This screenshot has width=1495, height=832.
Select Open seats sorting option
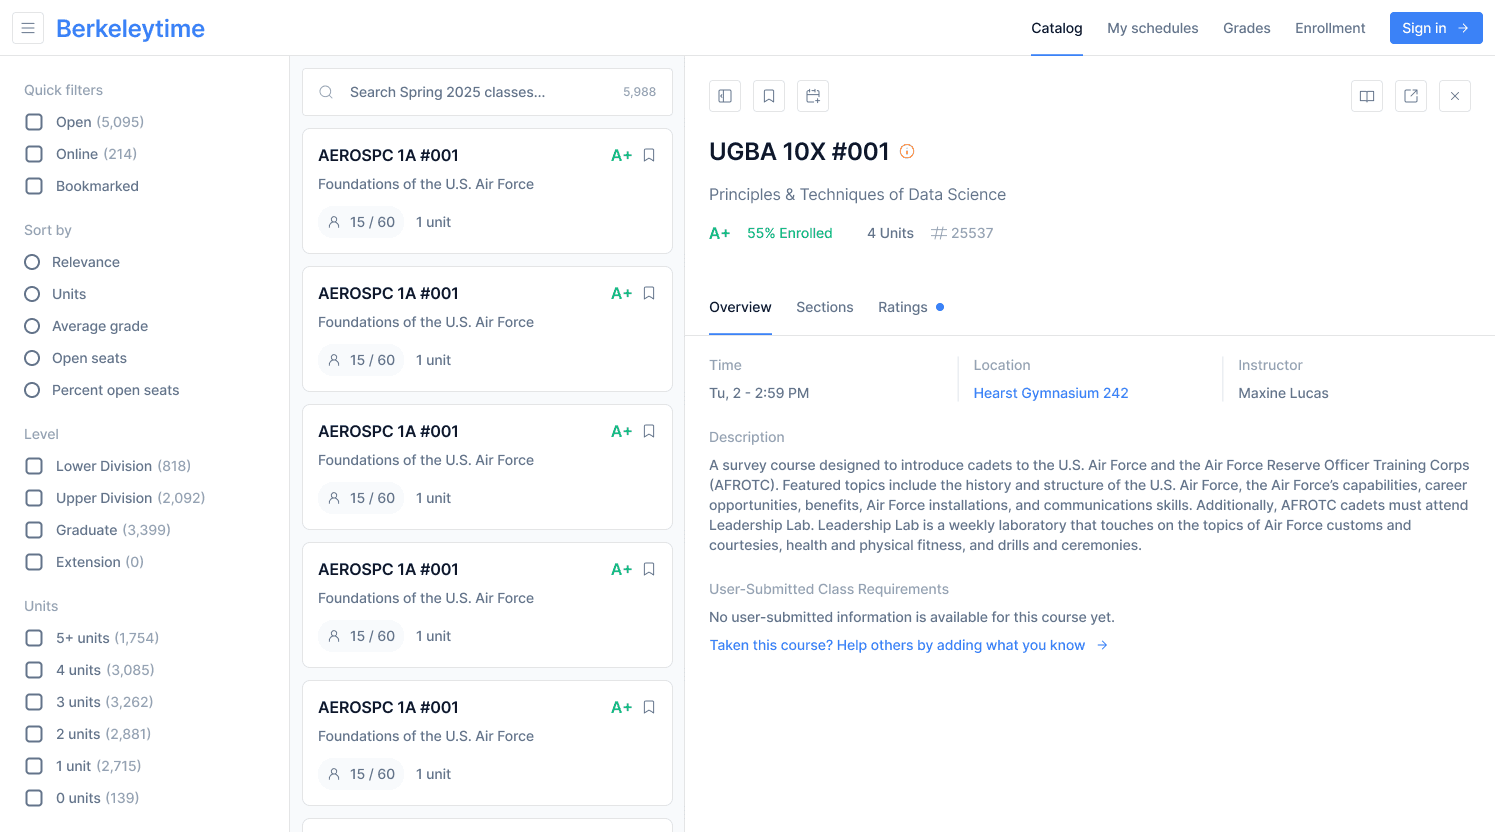click(x=32, y=358)
